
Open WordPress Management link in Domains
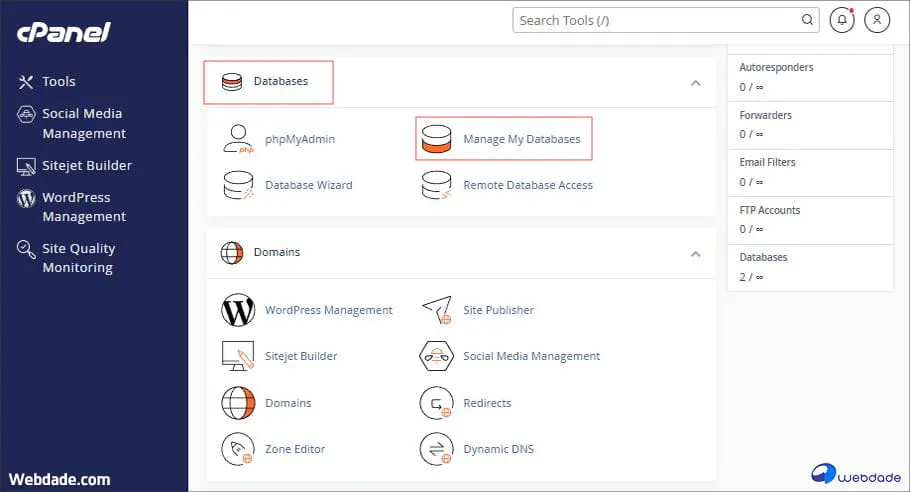tap(328, 310)
